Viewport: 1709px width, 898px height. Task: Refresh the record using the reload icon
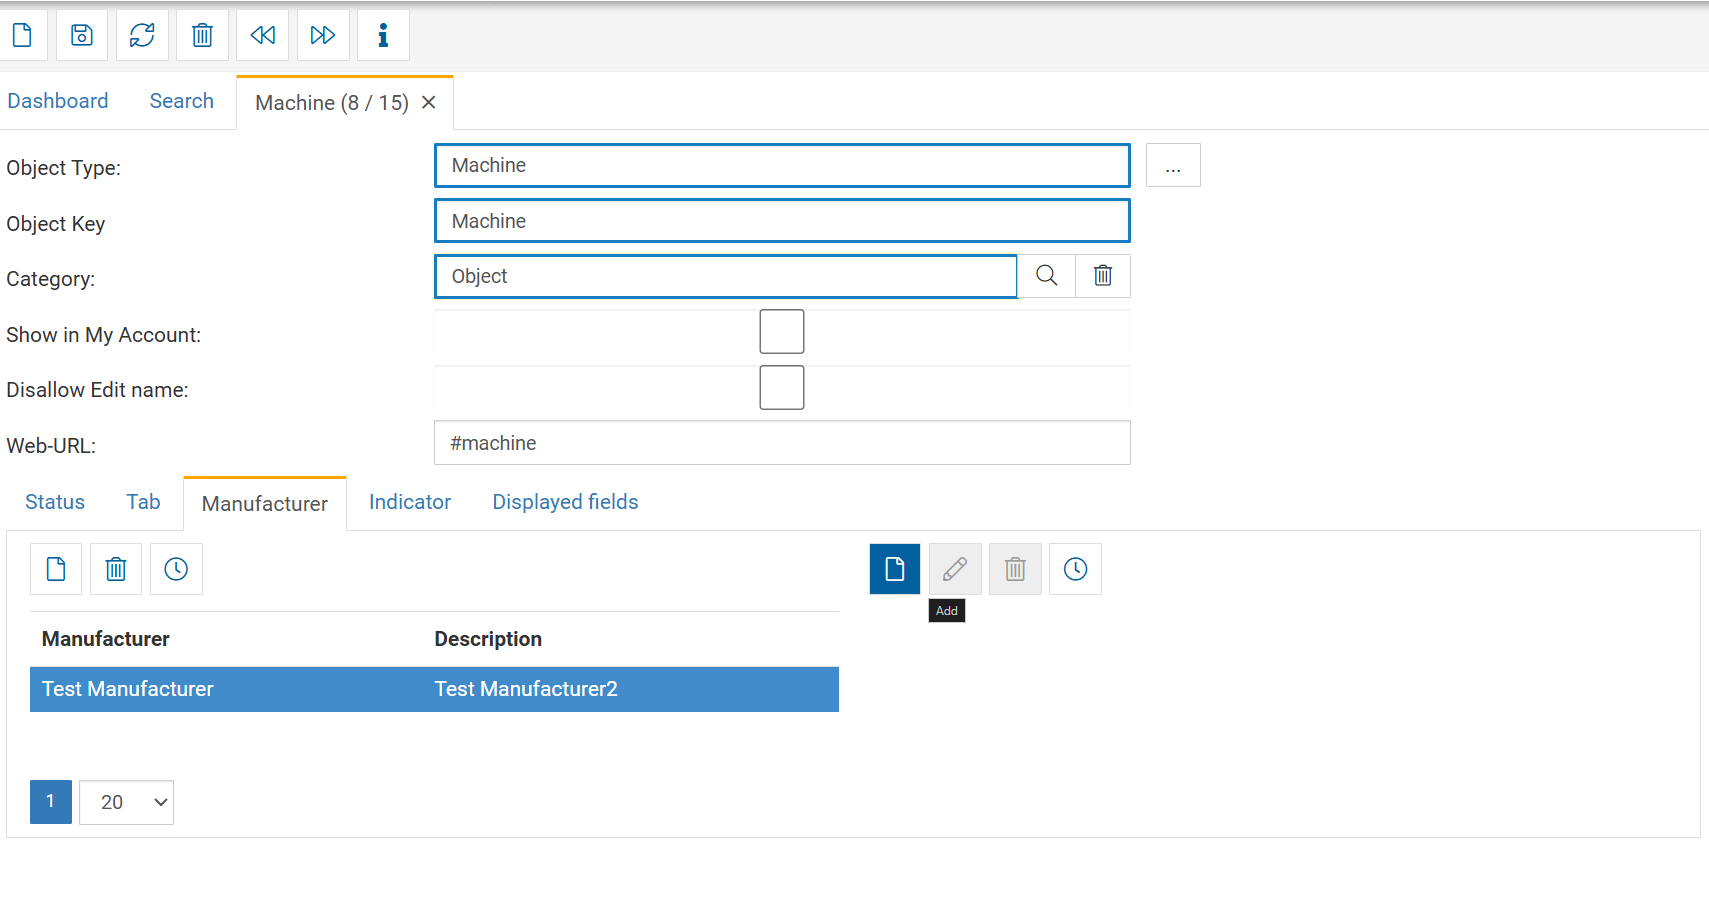click(x=142, y=36)
